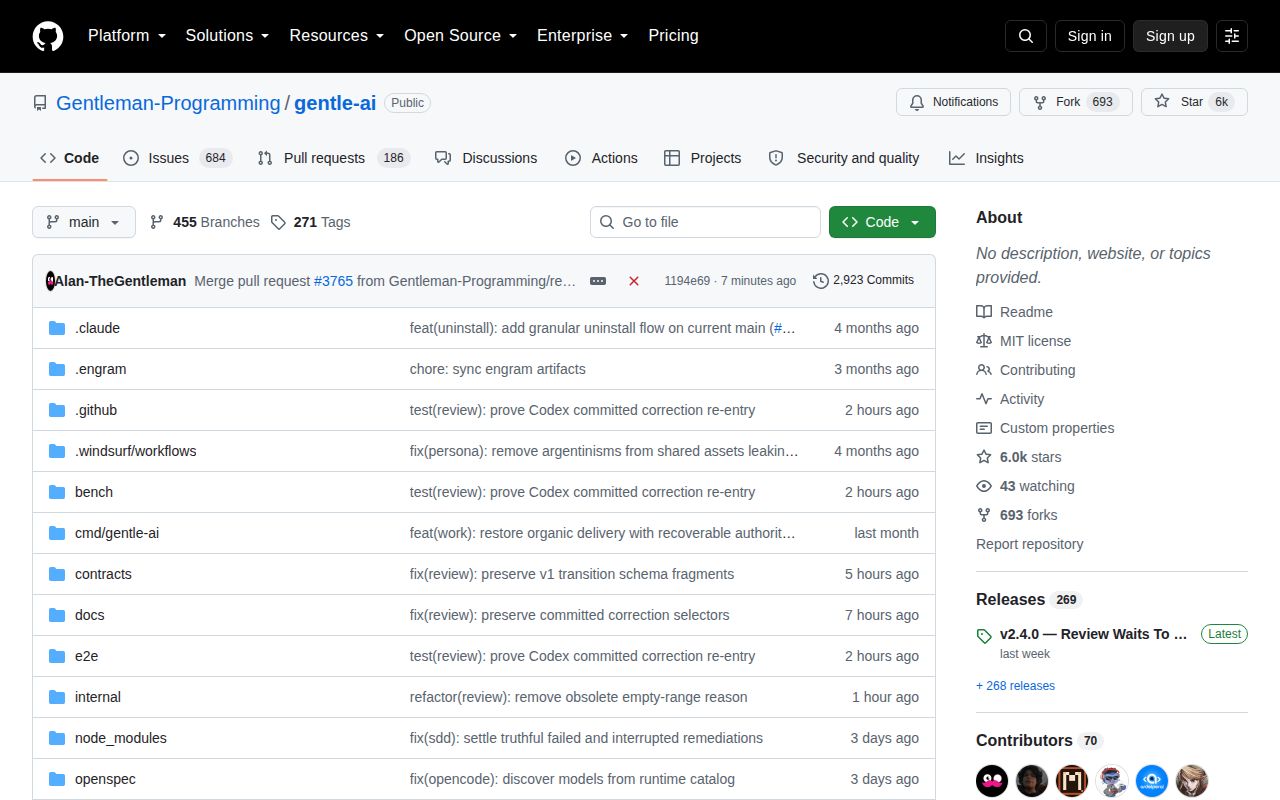1280x800 pixels.
Task: Open the GitHub home logo
Action: click(x=48, y=36)
